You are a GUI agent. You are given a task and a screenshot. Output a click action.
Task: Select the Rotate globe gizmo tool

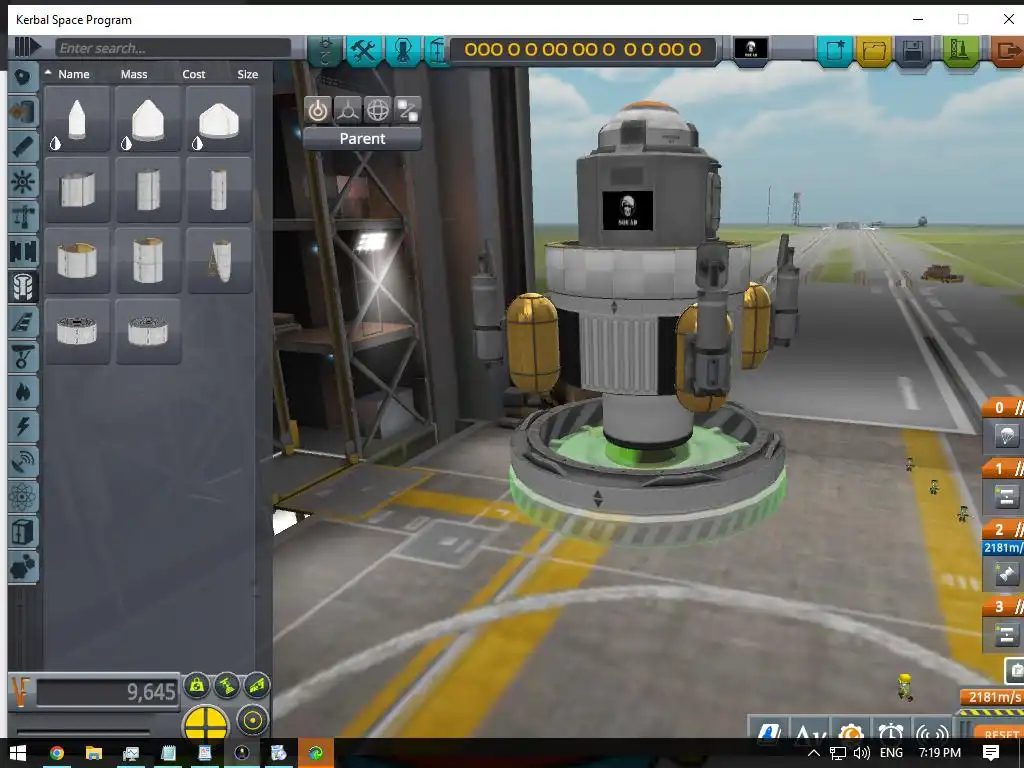coord(377,110)
